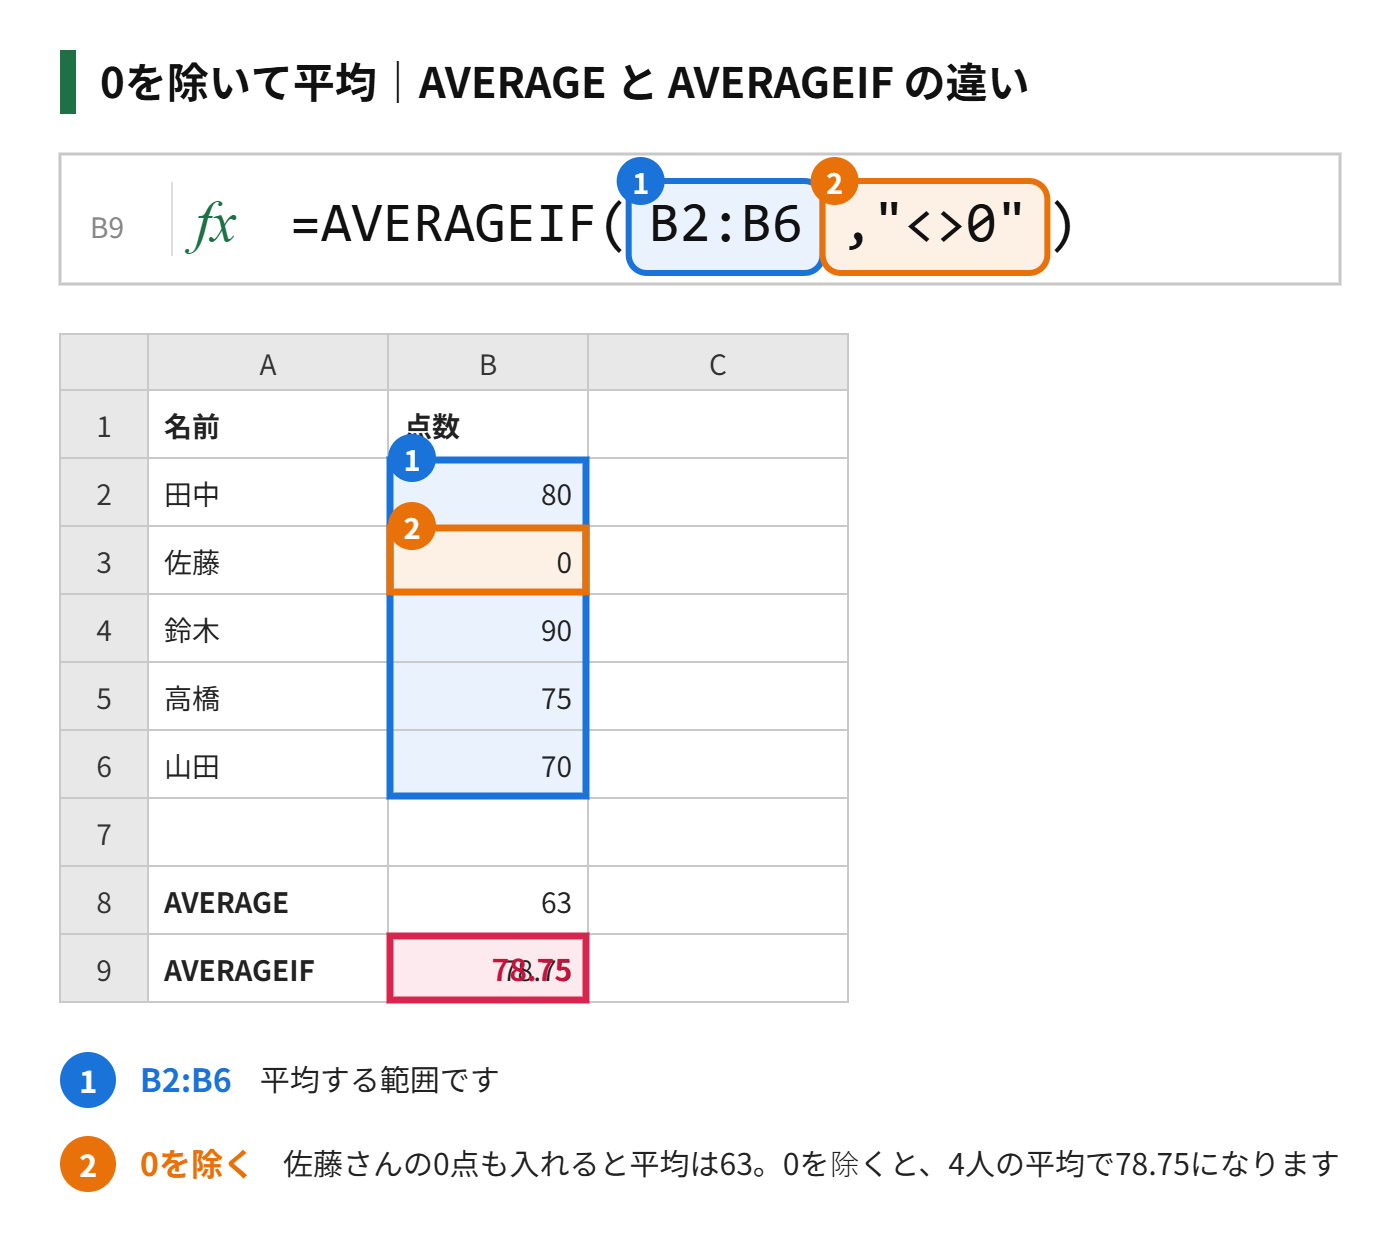The image size is (1400, 1250).
Task: Click the result cell showing 78.75
Action: pyautogui.click(x=488, y=969)
